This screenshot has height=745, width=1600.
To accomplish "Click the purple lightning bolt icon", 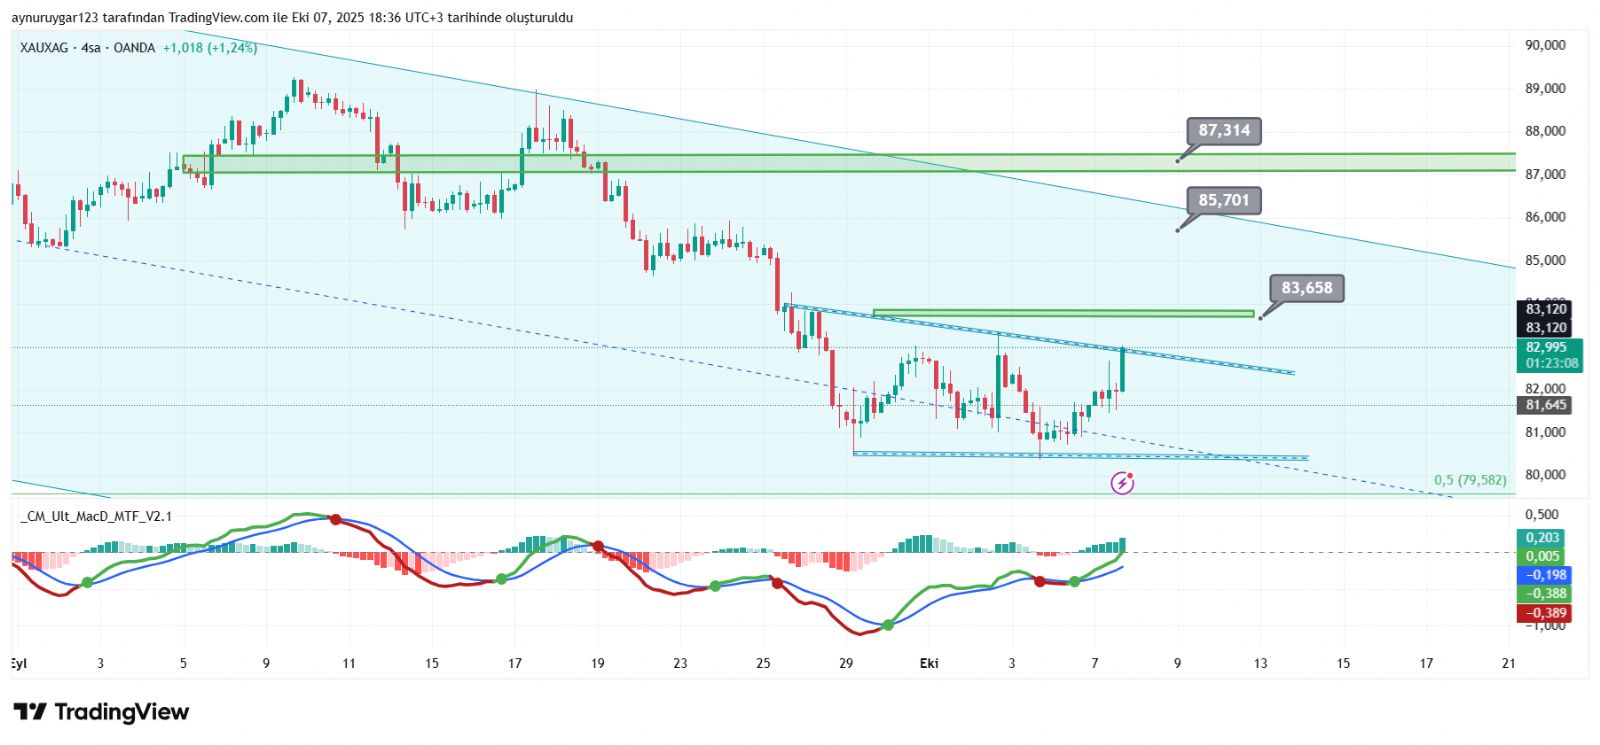I will coord(1122,484).
